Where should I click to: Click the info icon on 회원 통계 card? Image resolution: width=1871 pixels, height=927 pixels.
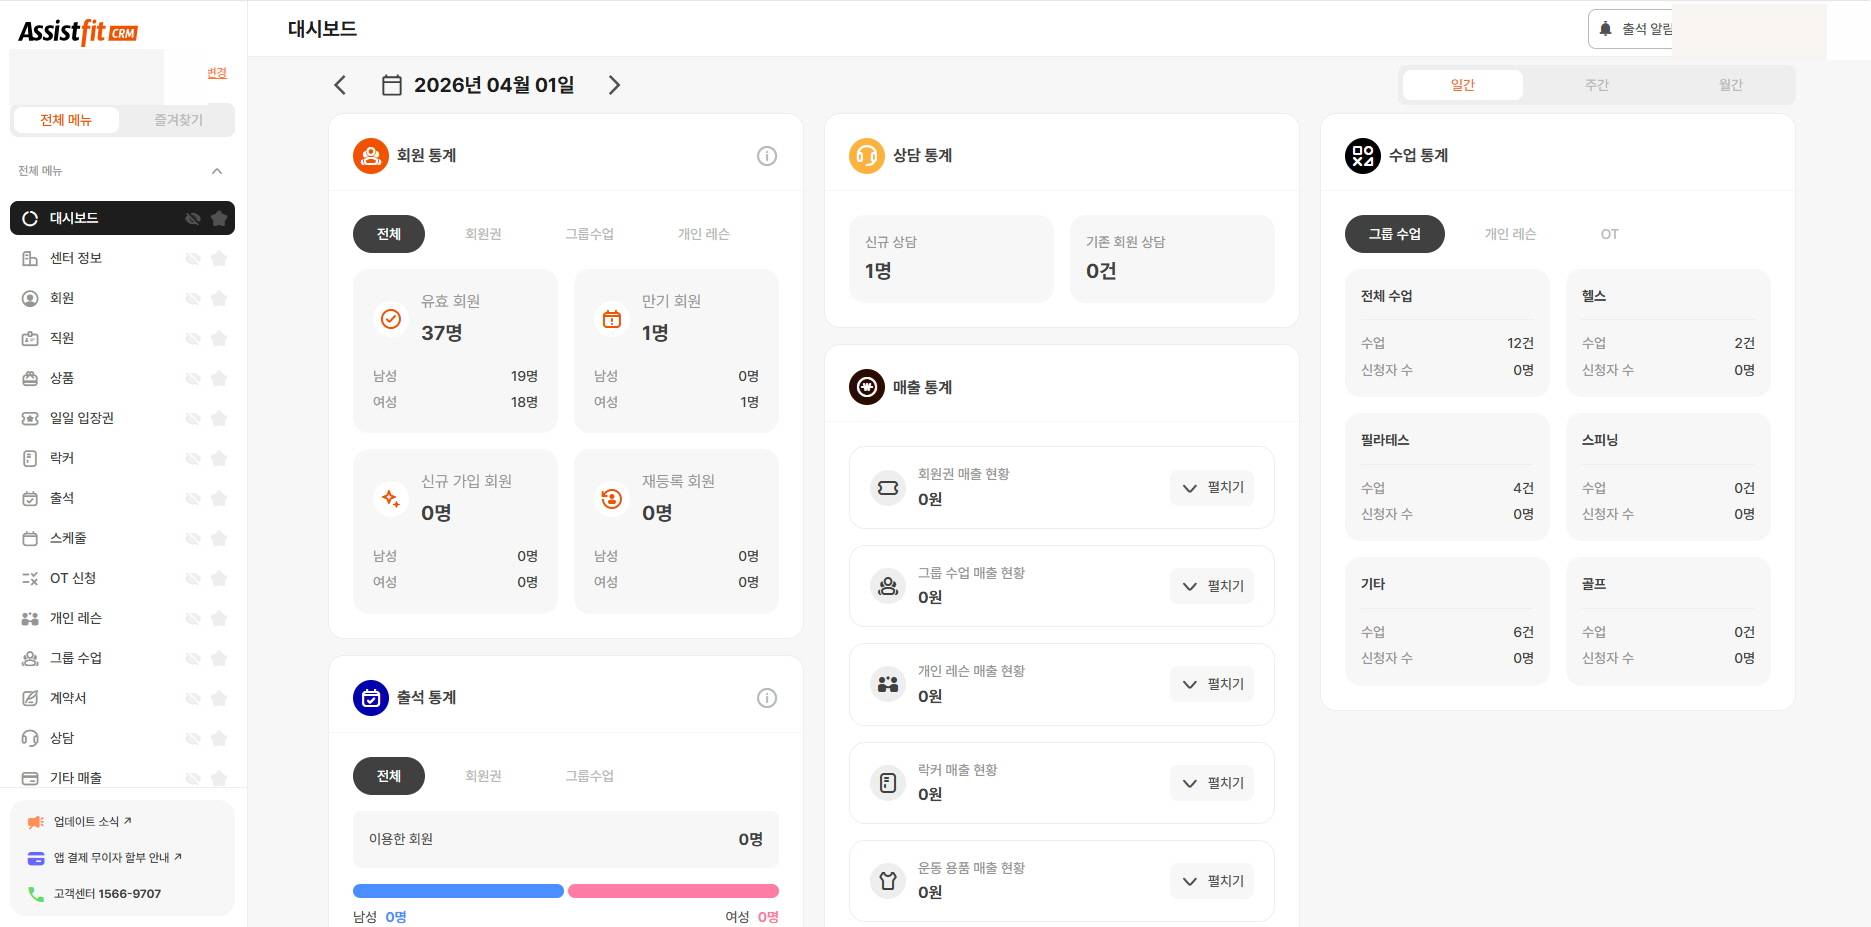(x=766, y=156)
